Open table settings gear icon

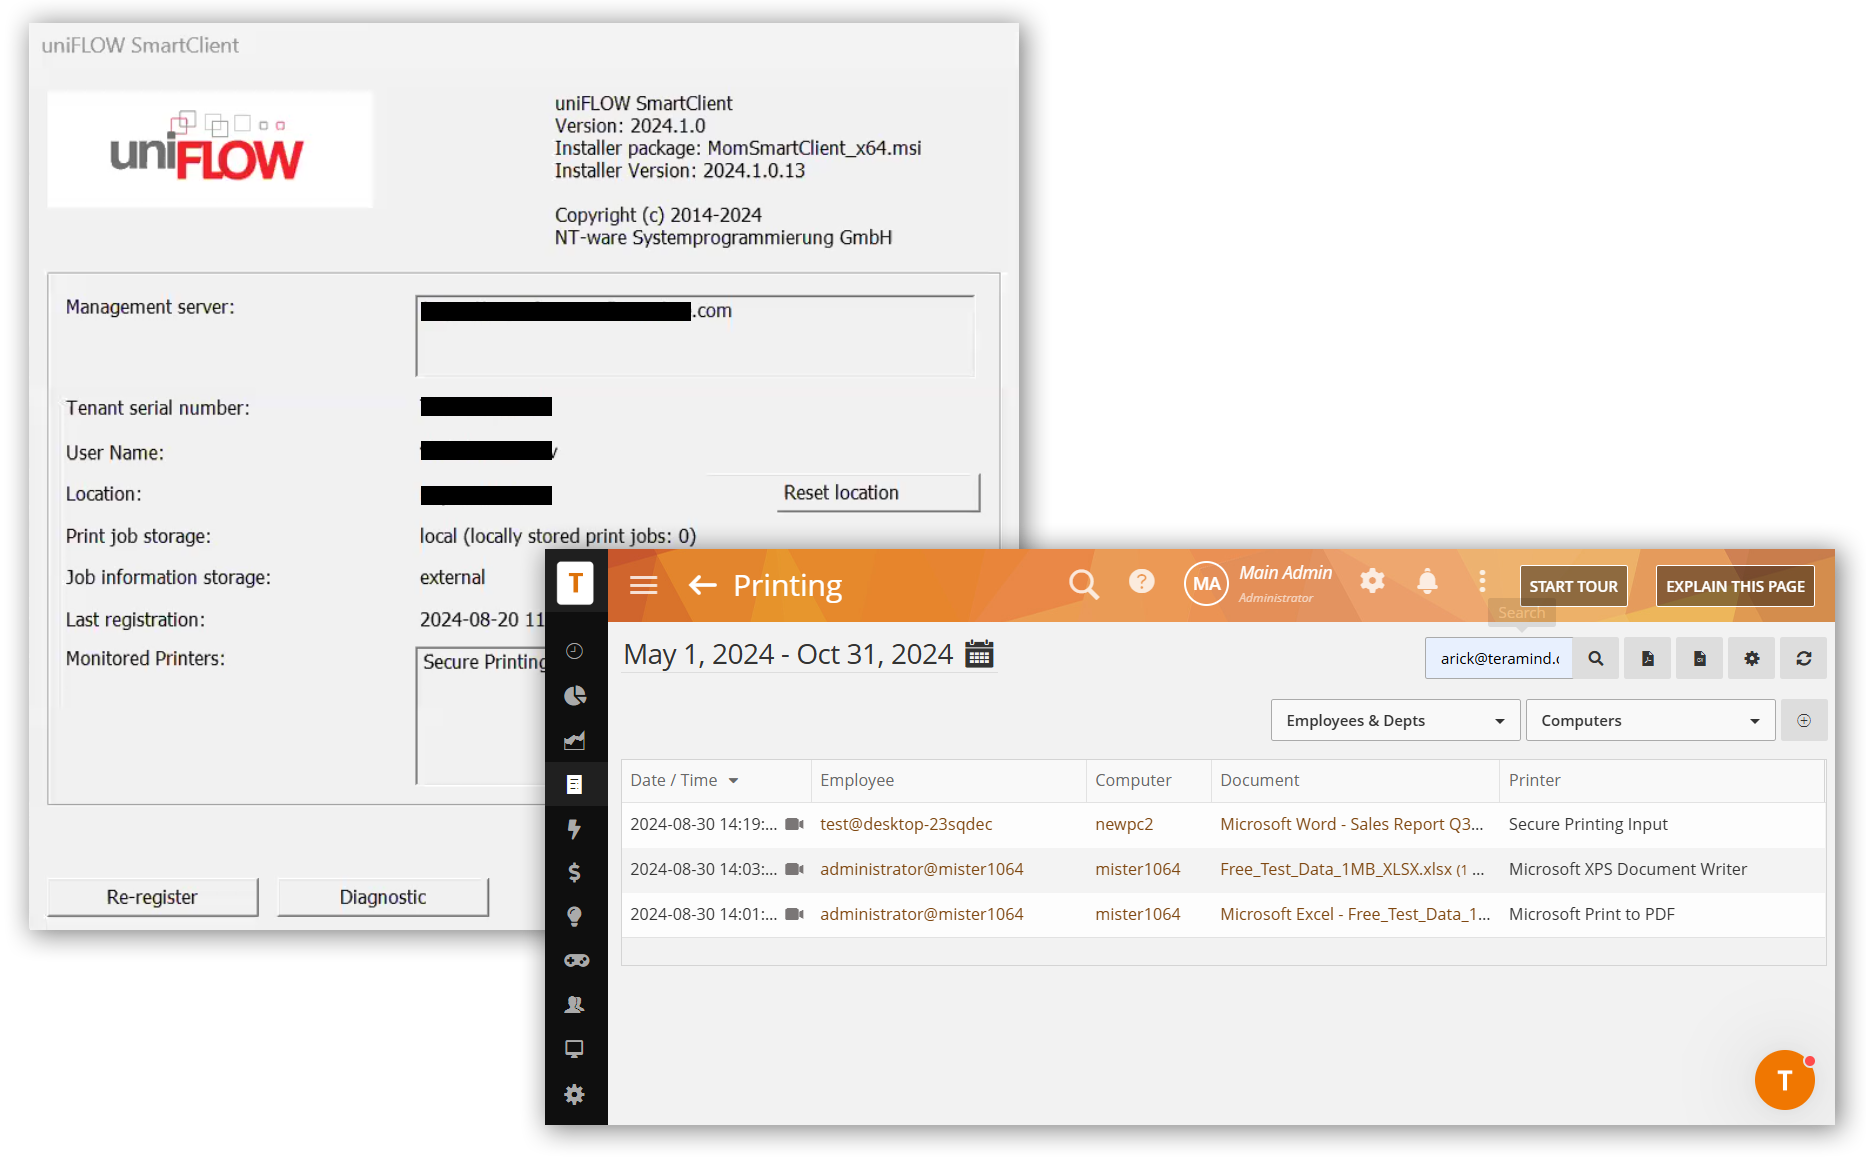coord(1752,658)
